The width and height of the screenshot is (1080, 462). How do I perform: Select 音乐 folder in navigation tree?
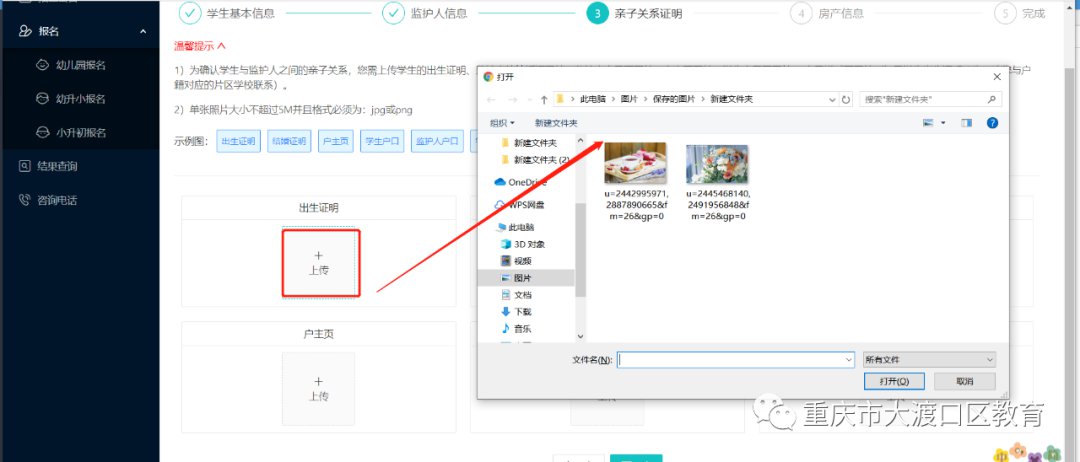coord(517,328)
